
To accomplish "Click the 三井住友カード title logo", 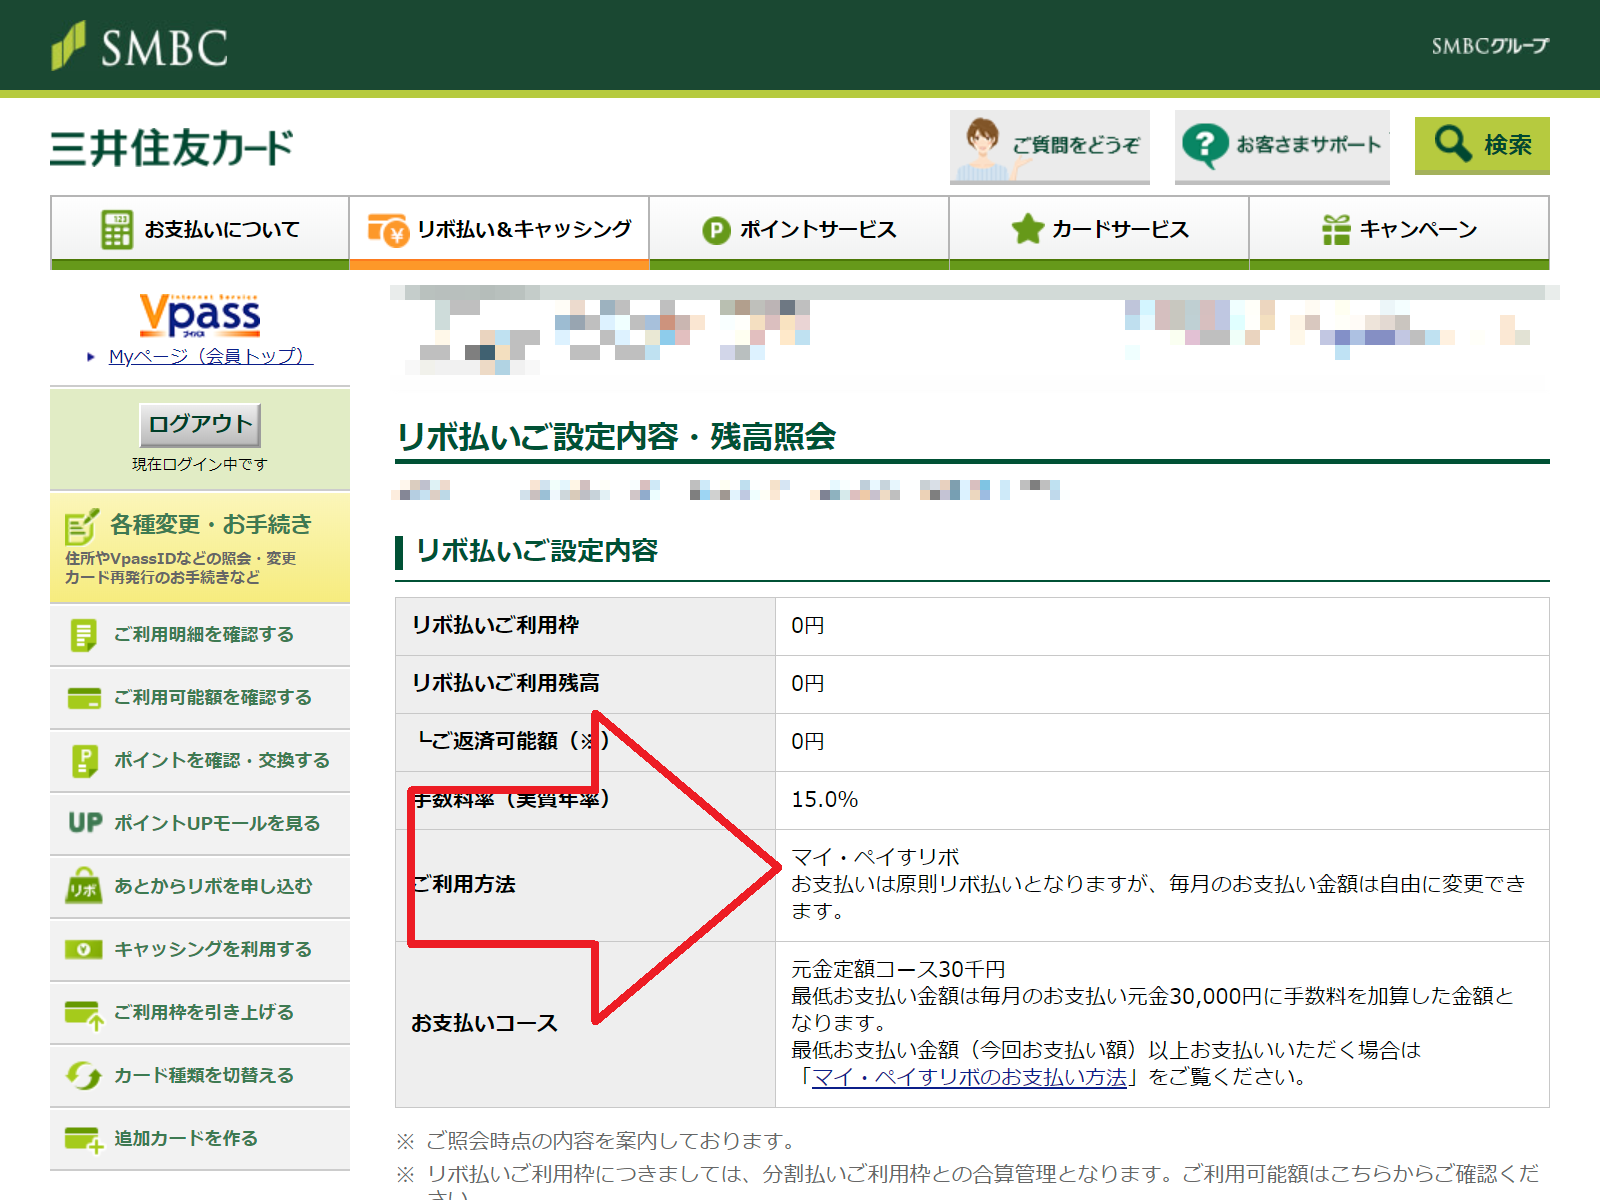I will (171, 148).
